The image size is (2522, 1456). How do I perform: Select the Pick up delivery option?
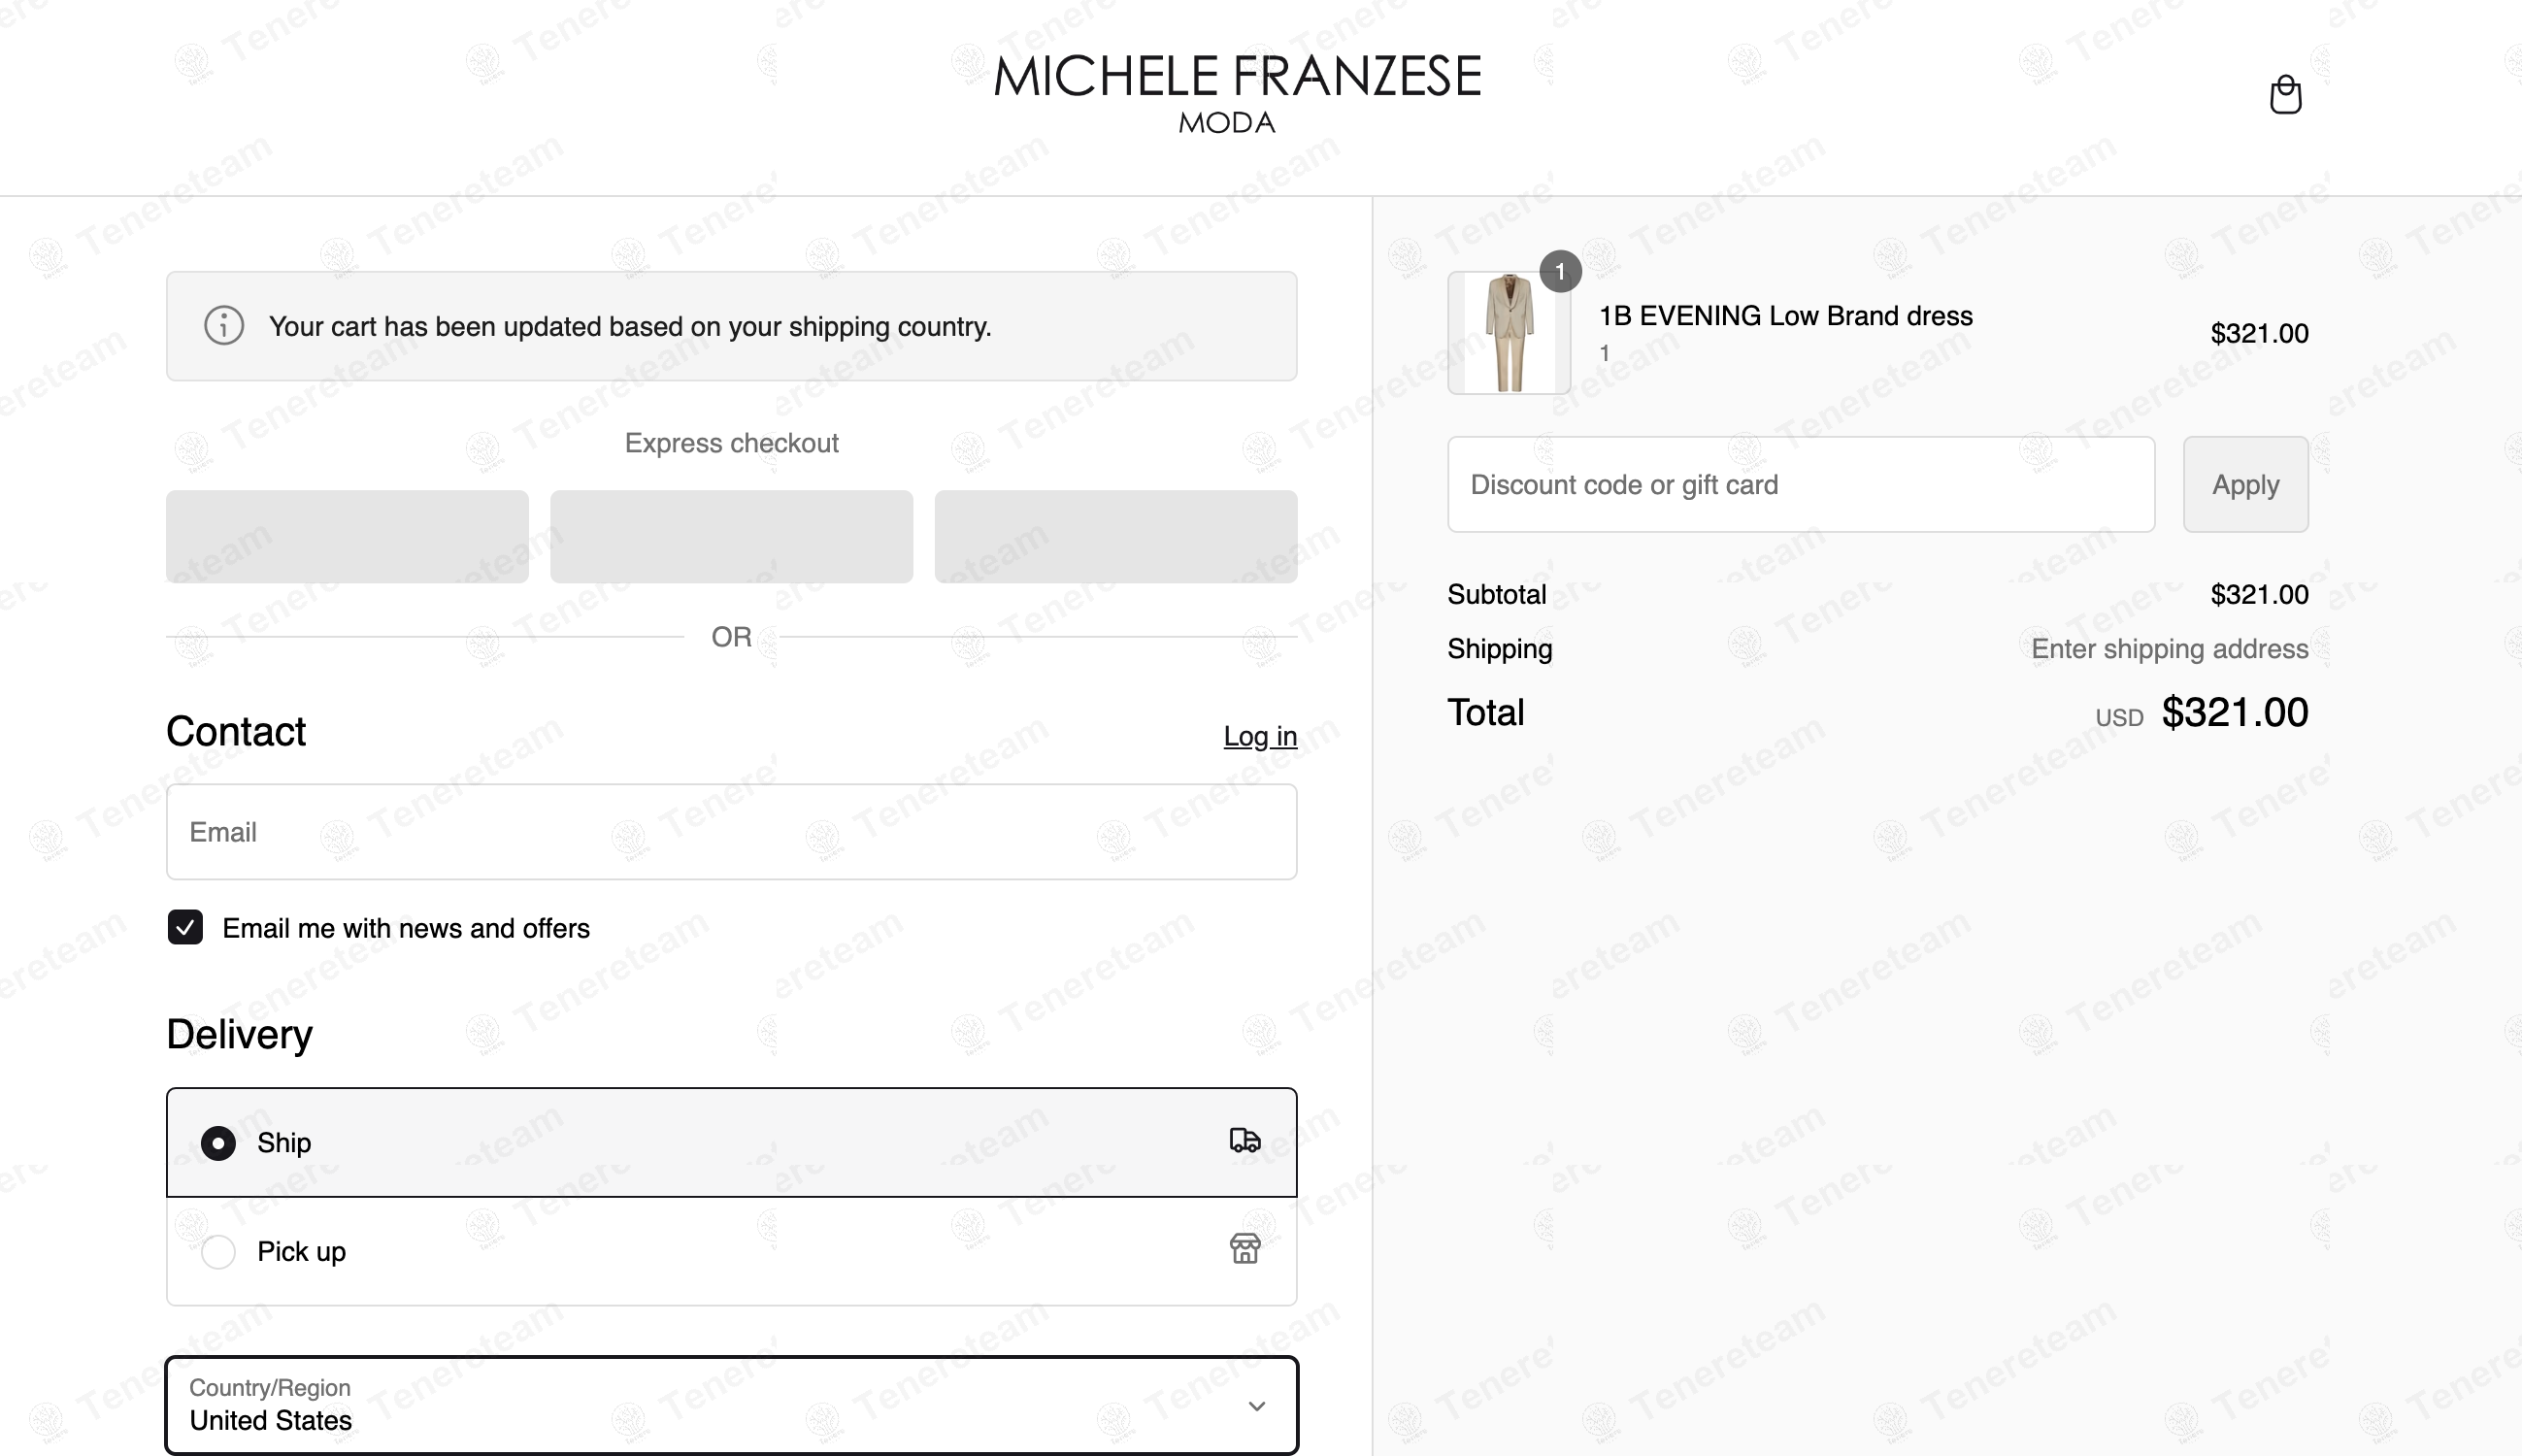[x=219, y=1251]
